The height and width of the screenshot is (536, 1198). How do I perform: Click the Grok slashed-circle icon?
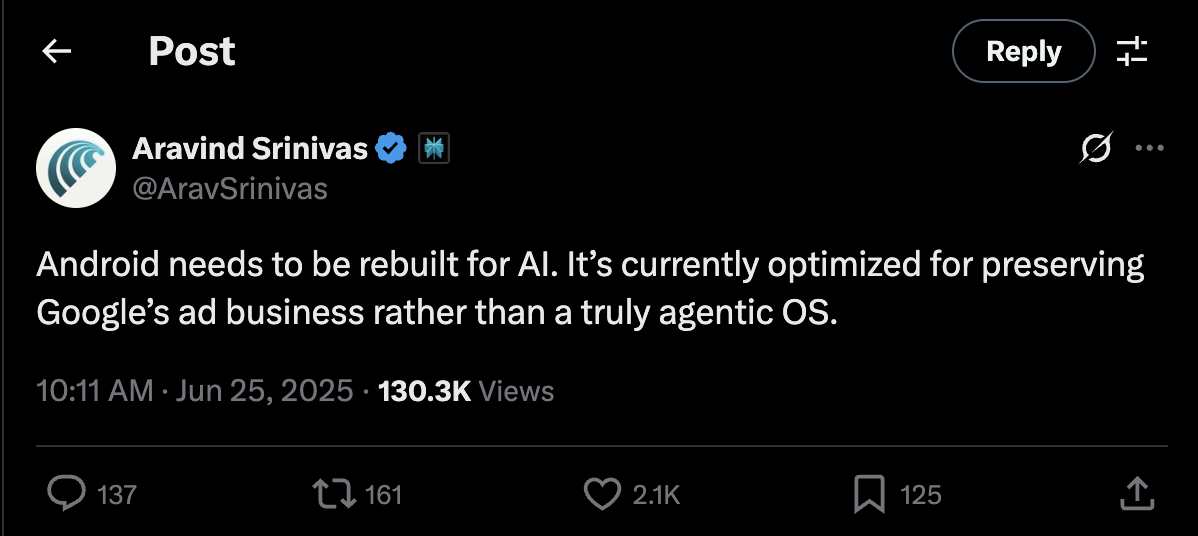tap(1095, 149)
